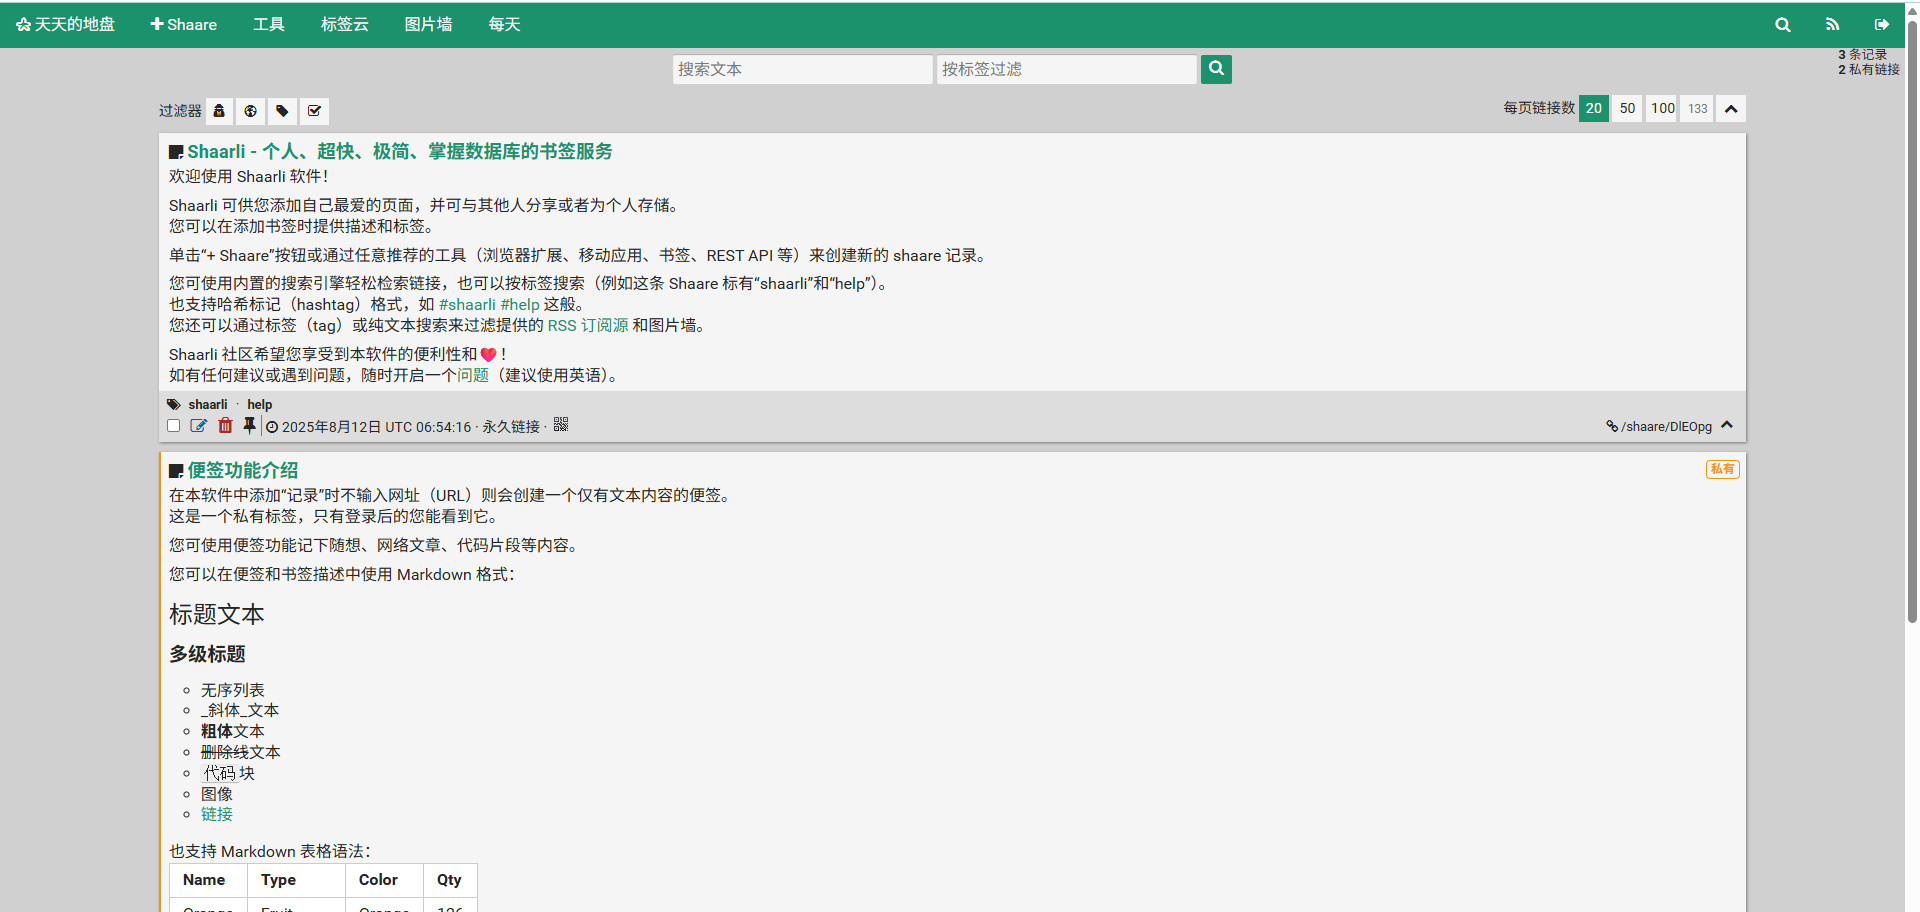
Task: Open the 图片墙 menu item
Action: [x=428, y=25]
